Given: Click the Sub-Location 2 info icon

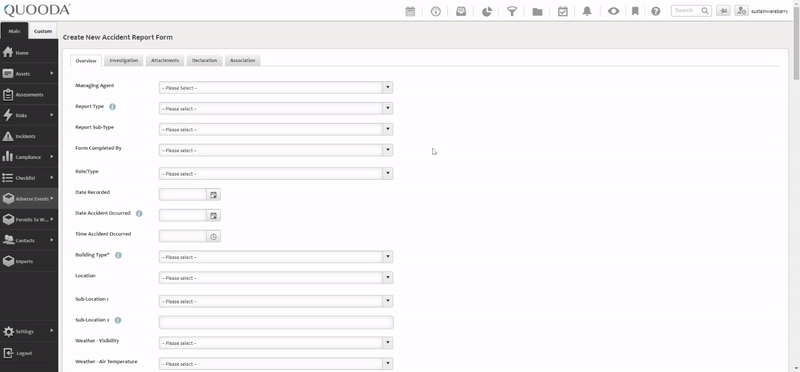Looking at the screenshot, I should (x=118, y=320).
